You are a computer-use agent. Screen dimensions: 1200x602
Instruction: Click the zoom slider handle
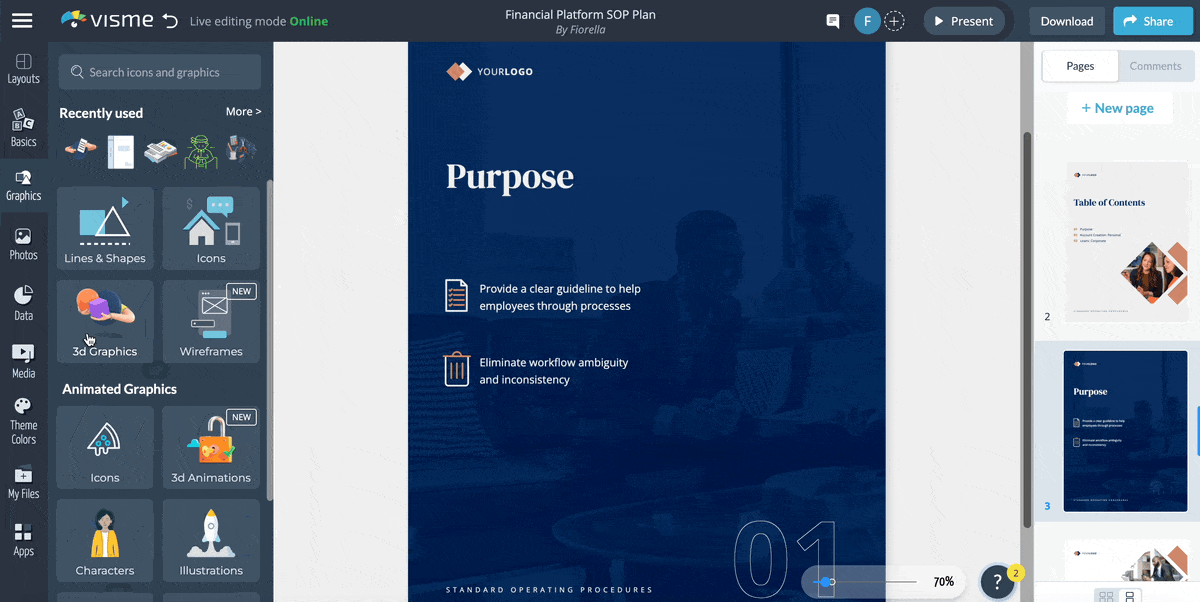point(826,581)
